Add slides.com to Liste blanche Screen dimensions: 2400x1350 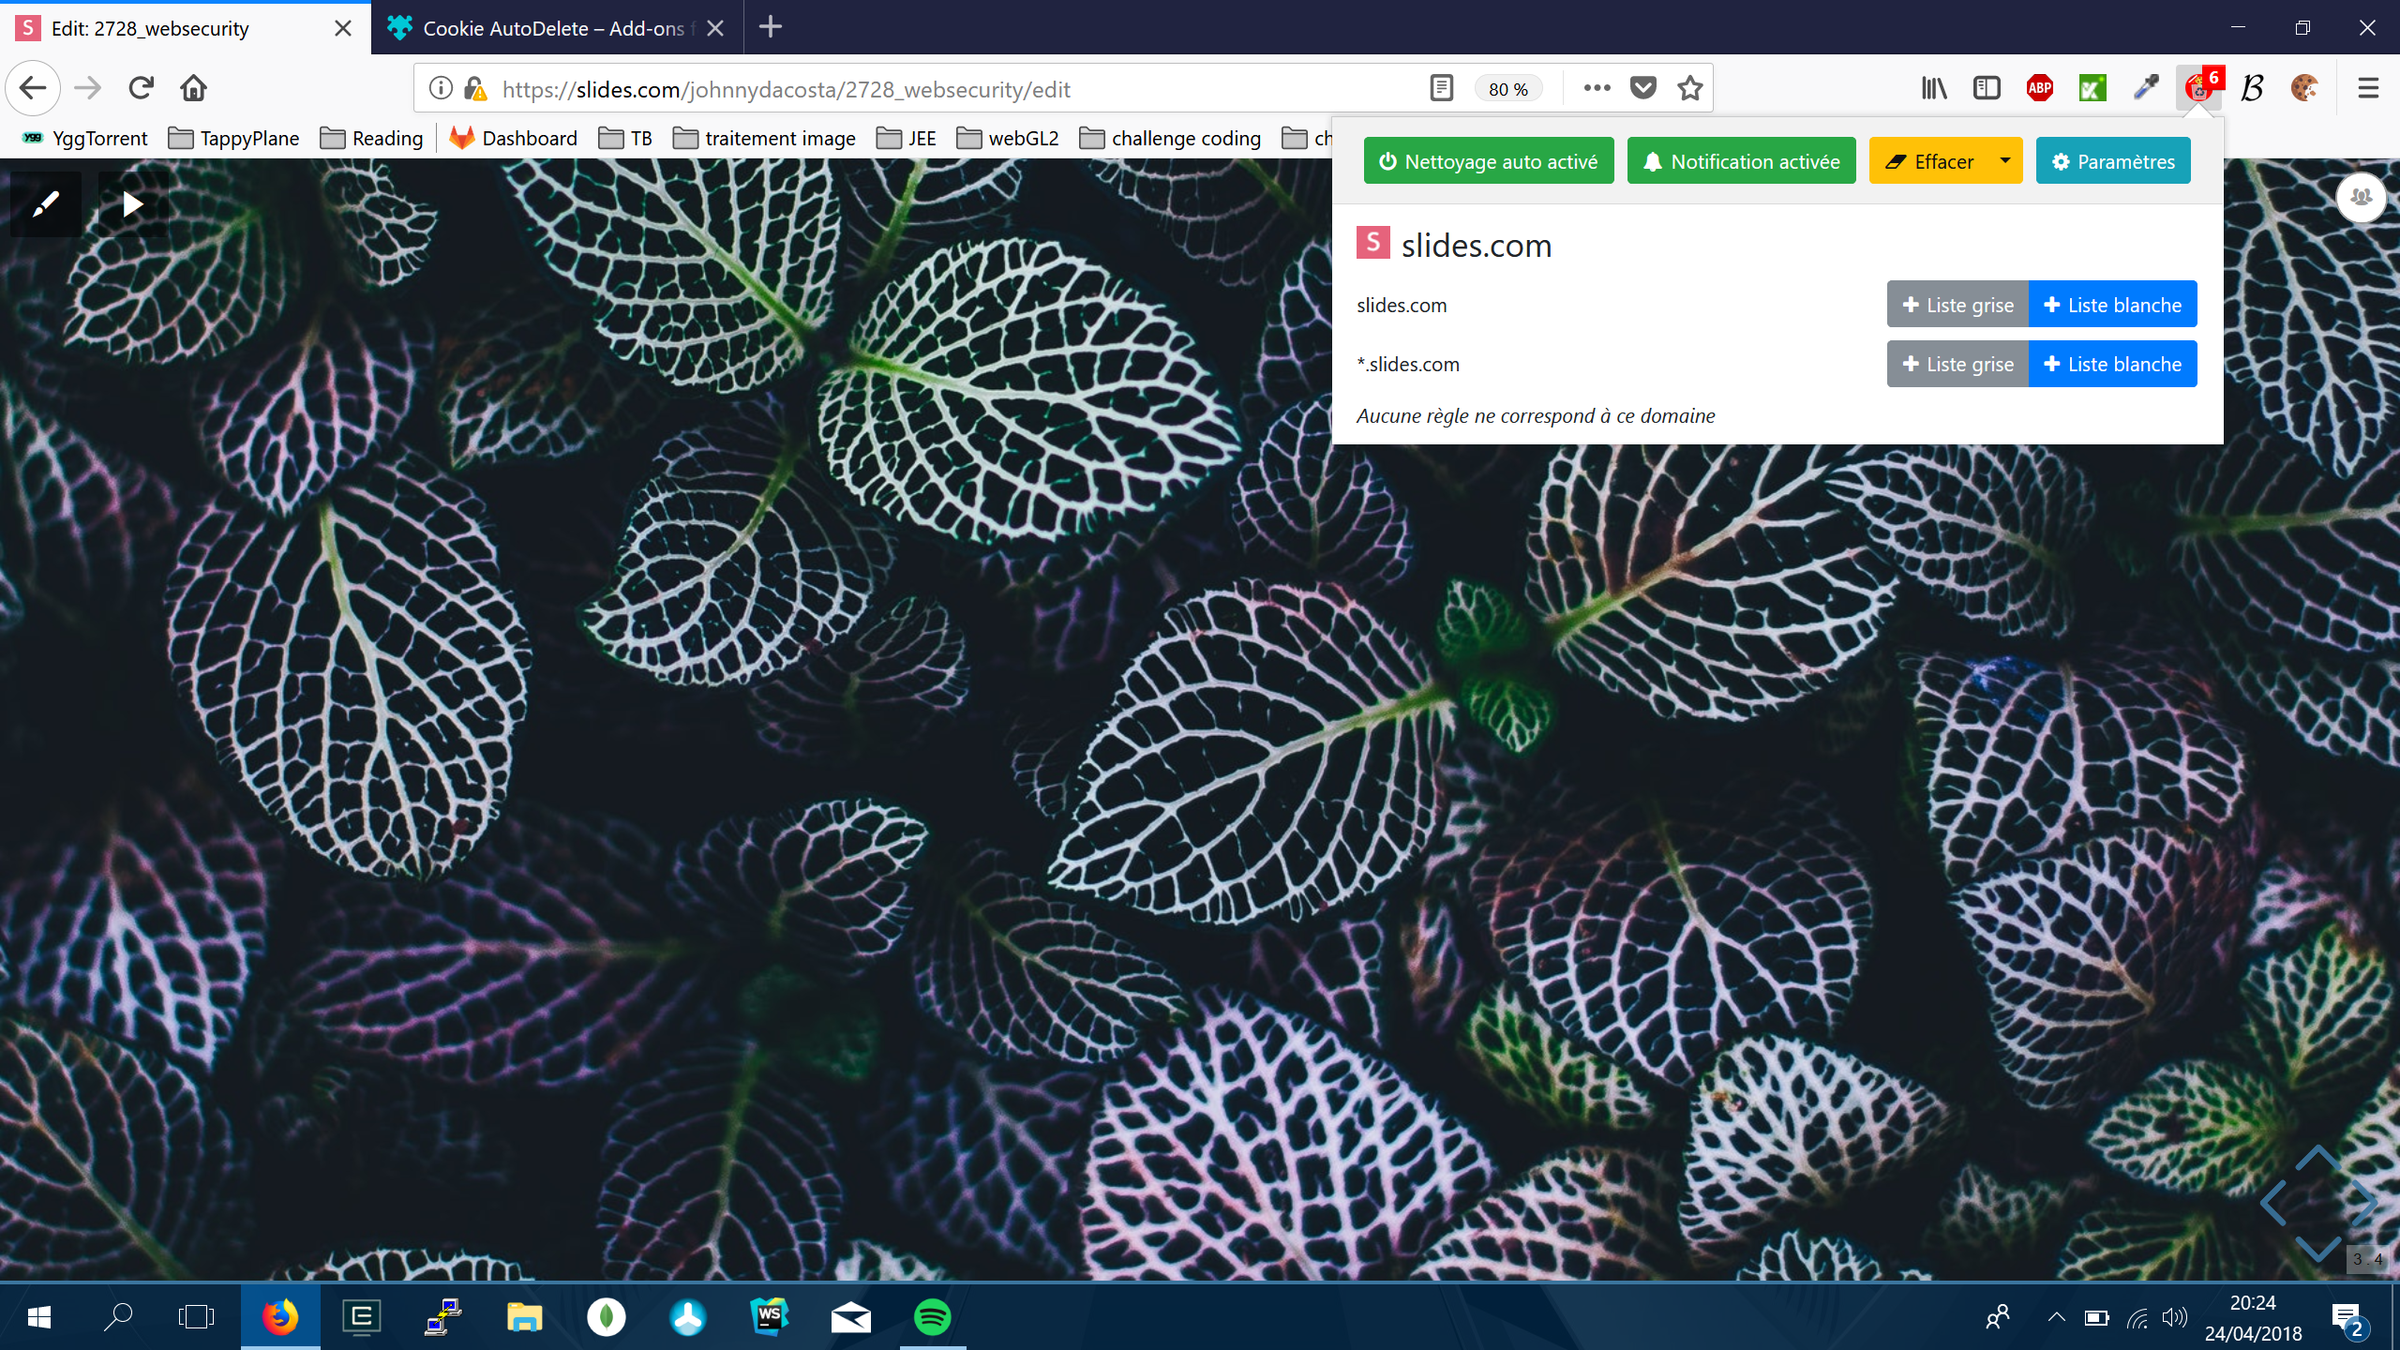[x=2112, y=305]
